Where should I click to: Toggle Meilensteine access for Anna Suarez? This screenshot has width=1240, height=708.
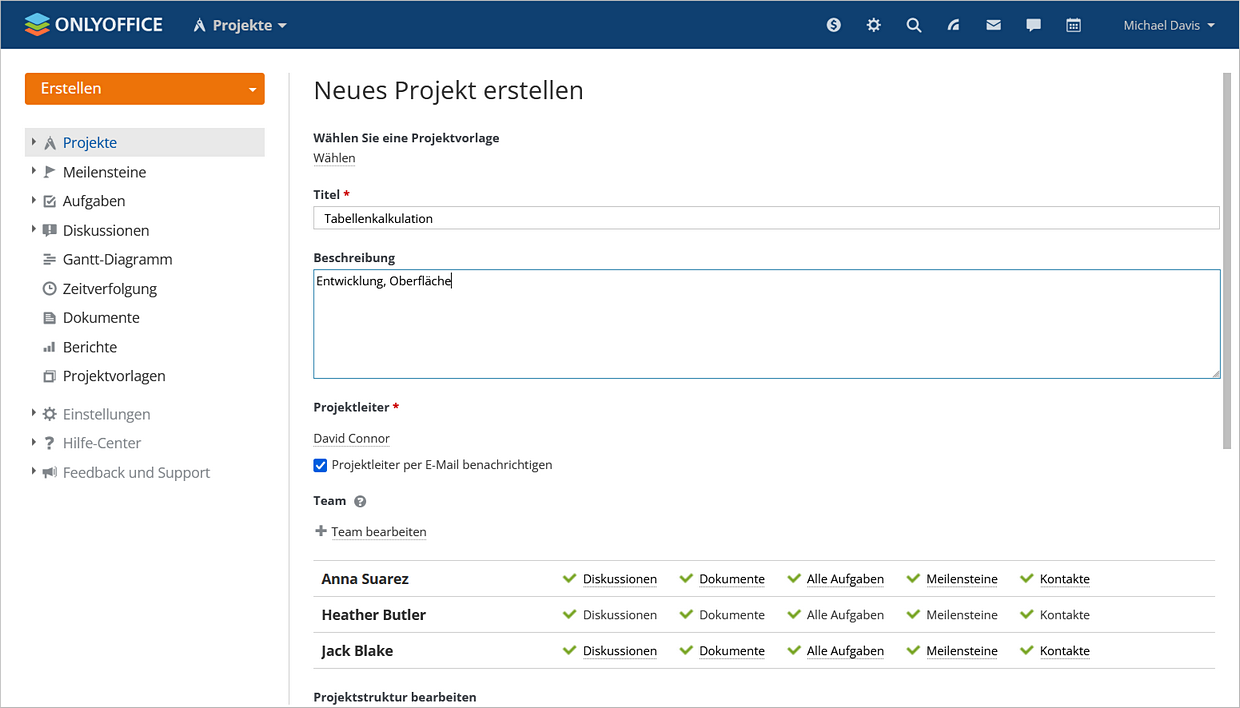(x=952, y=579)
